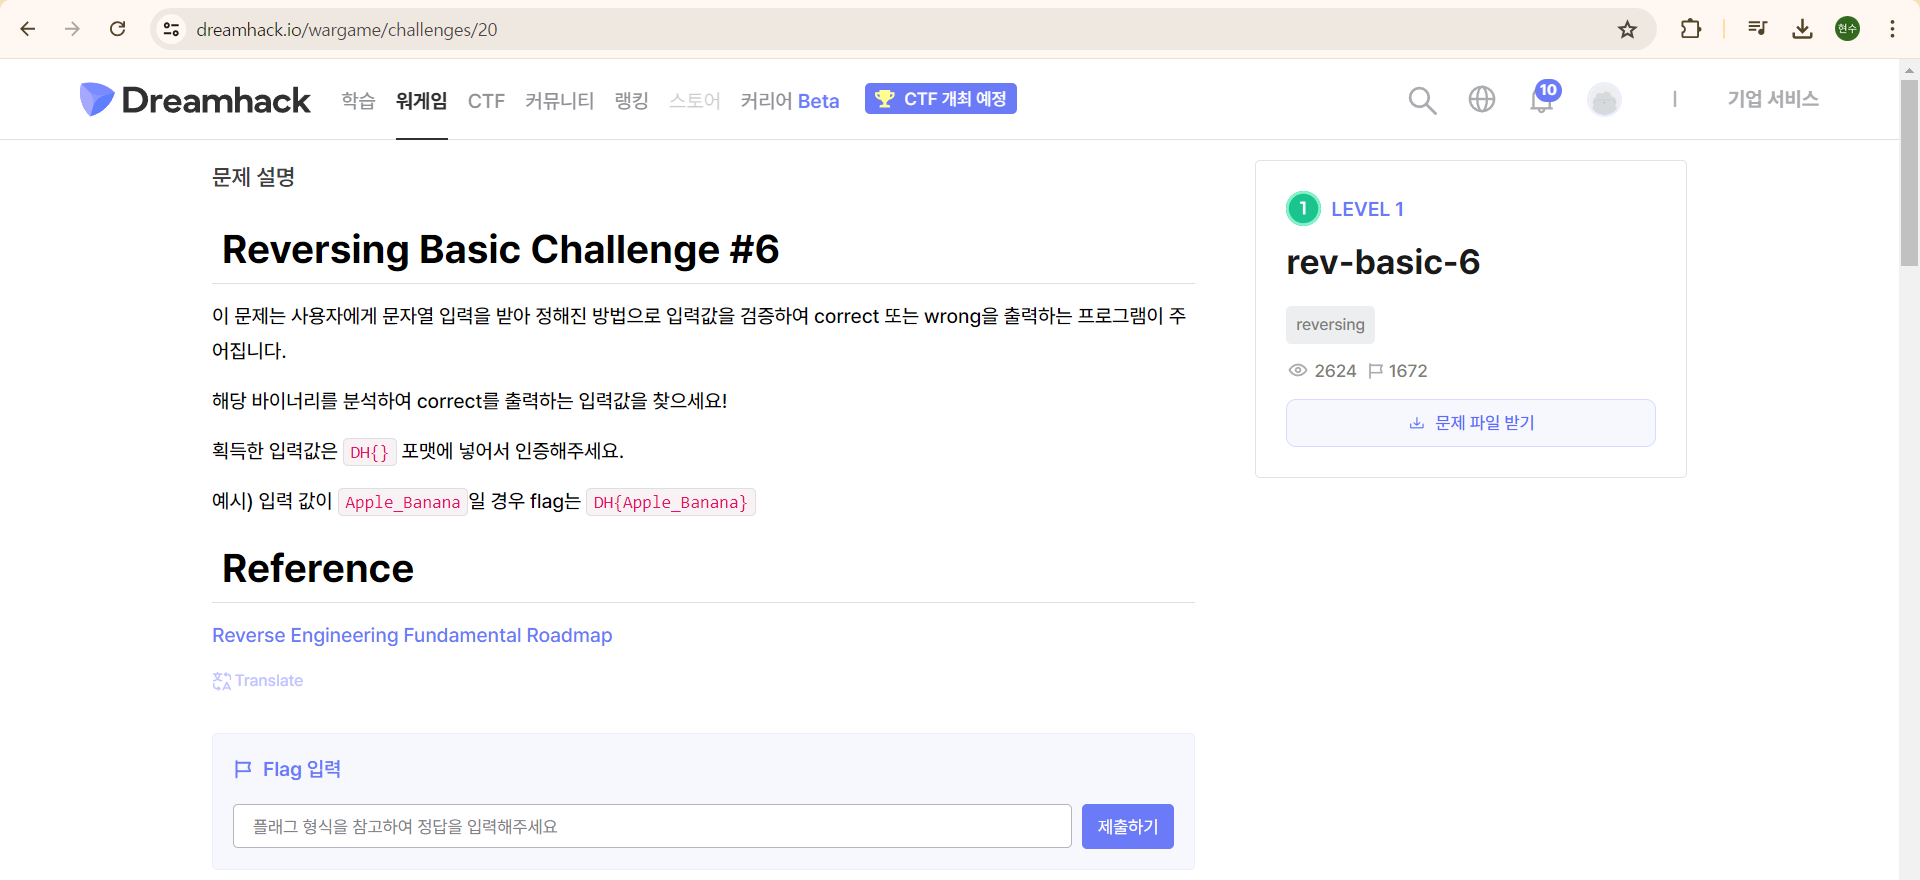Open 기업 서비스 link

tap(1773, 99)
